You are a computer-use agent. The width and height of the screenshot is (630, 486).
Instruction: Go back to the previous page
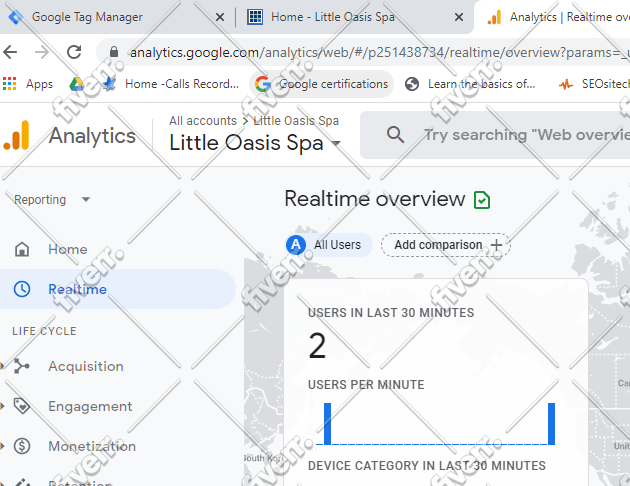point(10,52)
